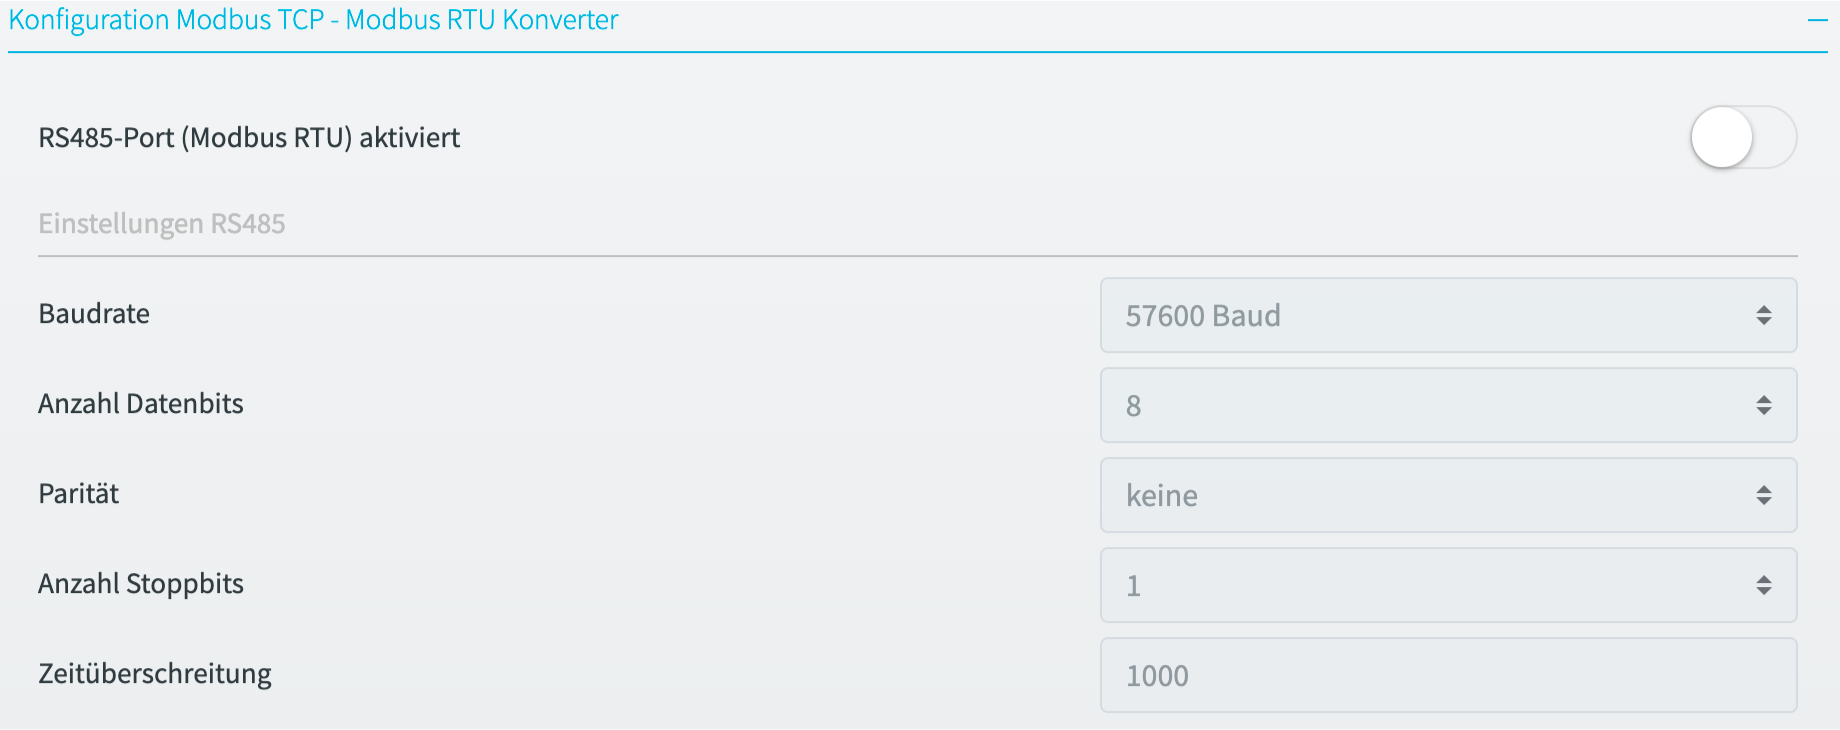Click the Einstellungen RS485 subsection heading
Viewport: 1840px width, 730px height.
tap(162, 223)
